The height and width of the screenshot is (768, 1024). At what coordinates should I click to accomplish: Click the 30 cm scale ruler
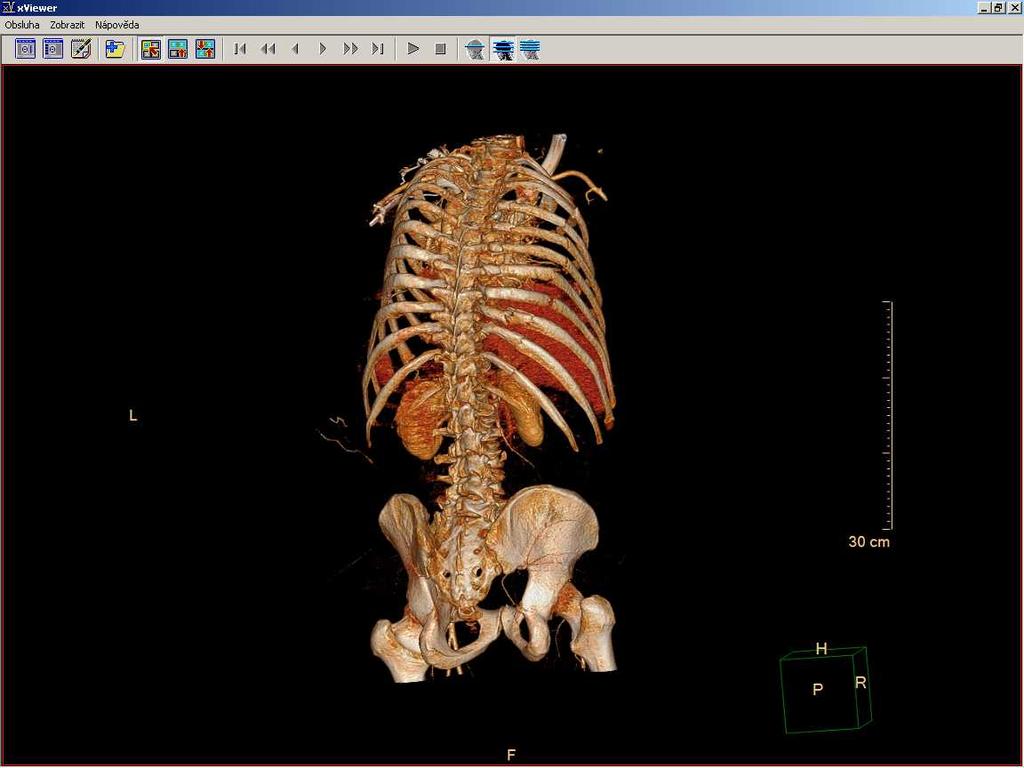[888, 415]
